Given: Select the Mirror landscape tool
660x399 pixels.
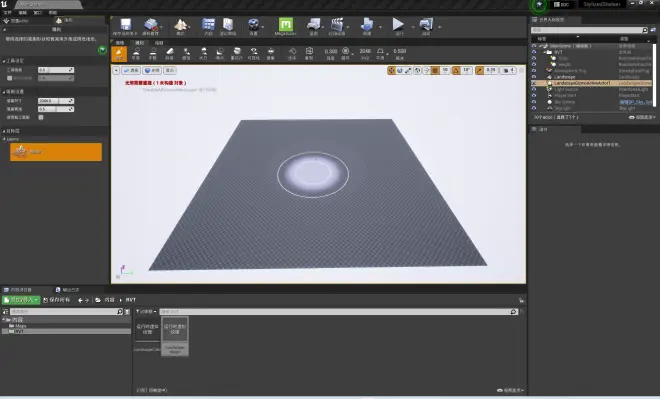Looking at the screenshot, I should [271, 53].
